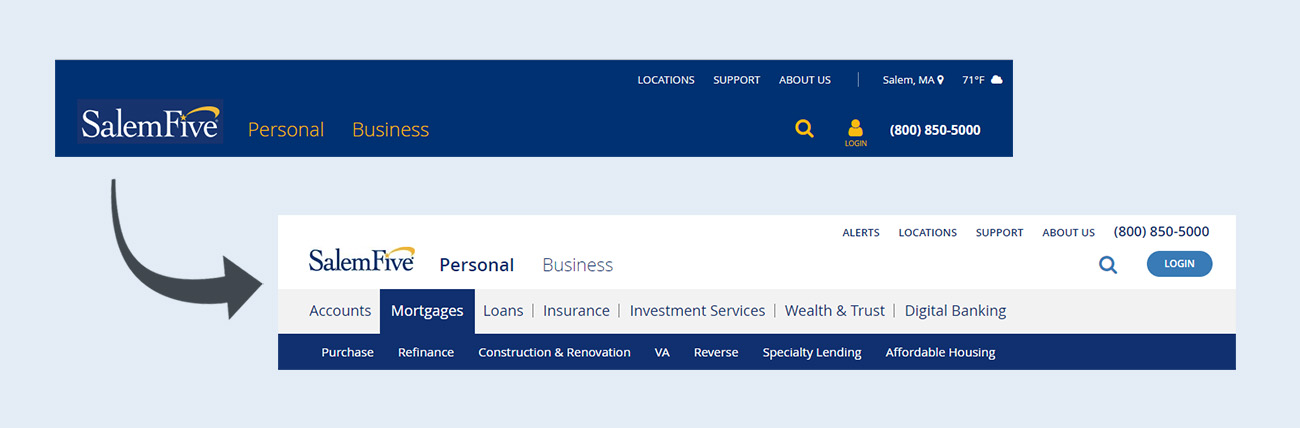Click the blue search magnifier icon

(1108, 265)
